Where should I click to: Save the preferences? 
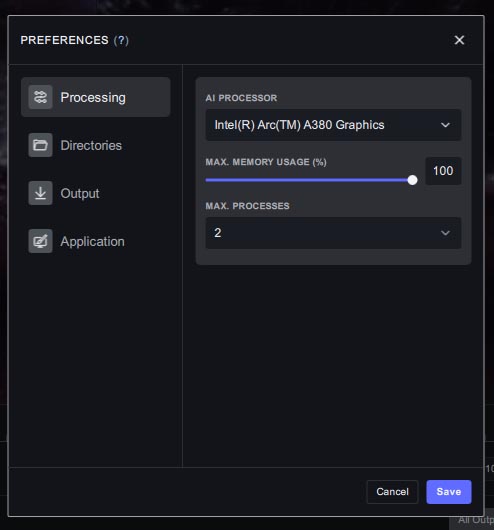[449, 492]
